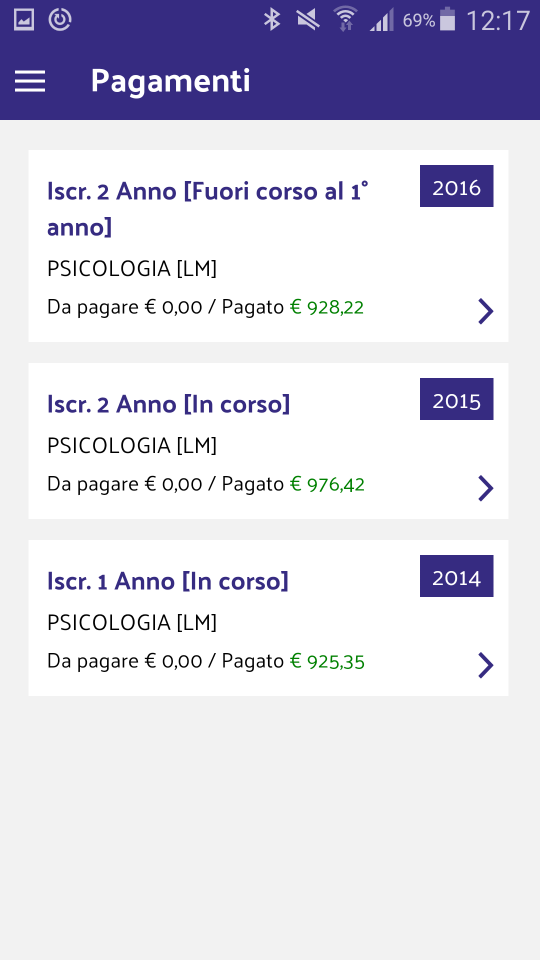Tap the Wi-Fi status icon
Viewport: 540px width, 960px height.
coord(346,19)
